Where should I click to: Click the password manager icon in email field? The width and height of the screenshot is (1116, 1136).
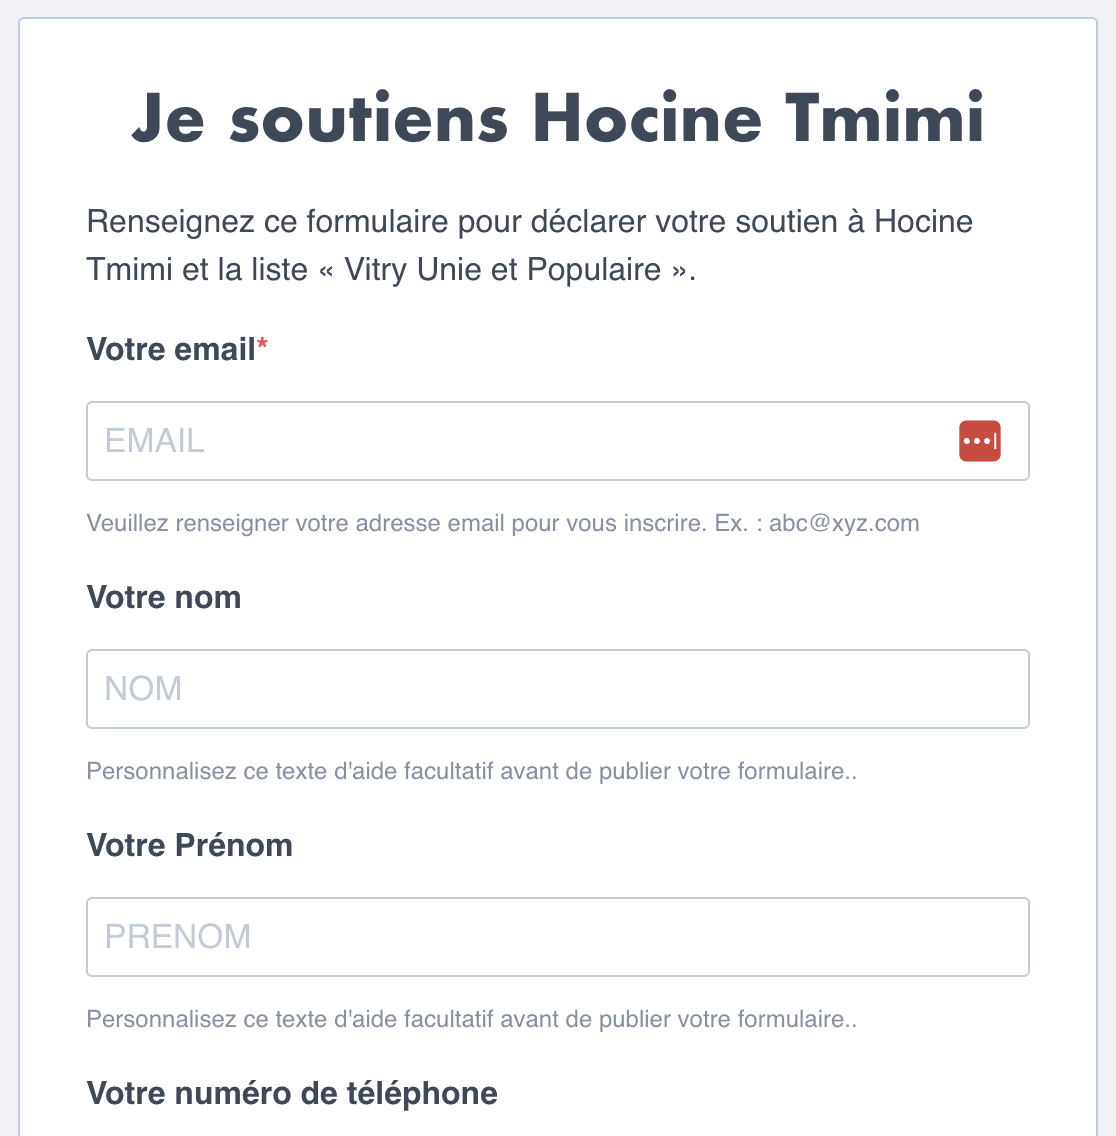[x=979, y=441]
